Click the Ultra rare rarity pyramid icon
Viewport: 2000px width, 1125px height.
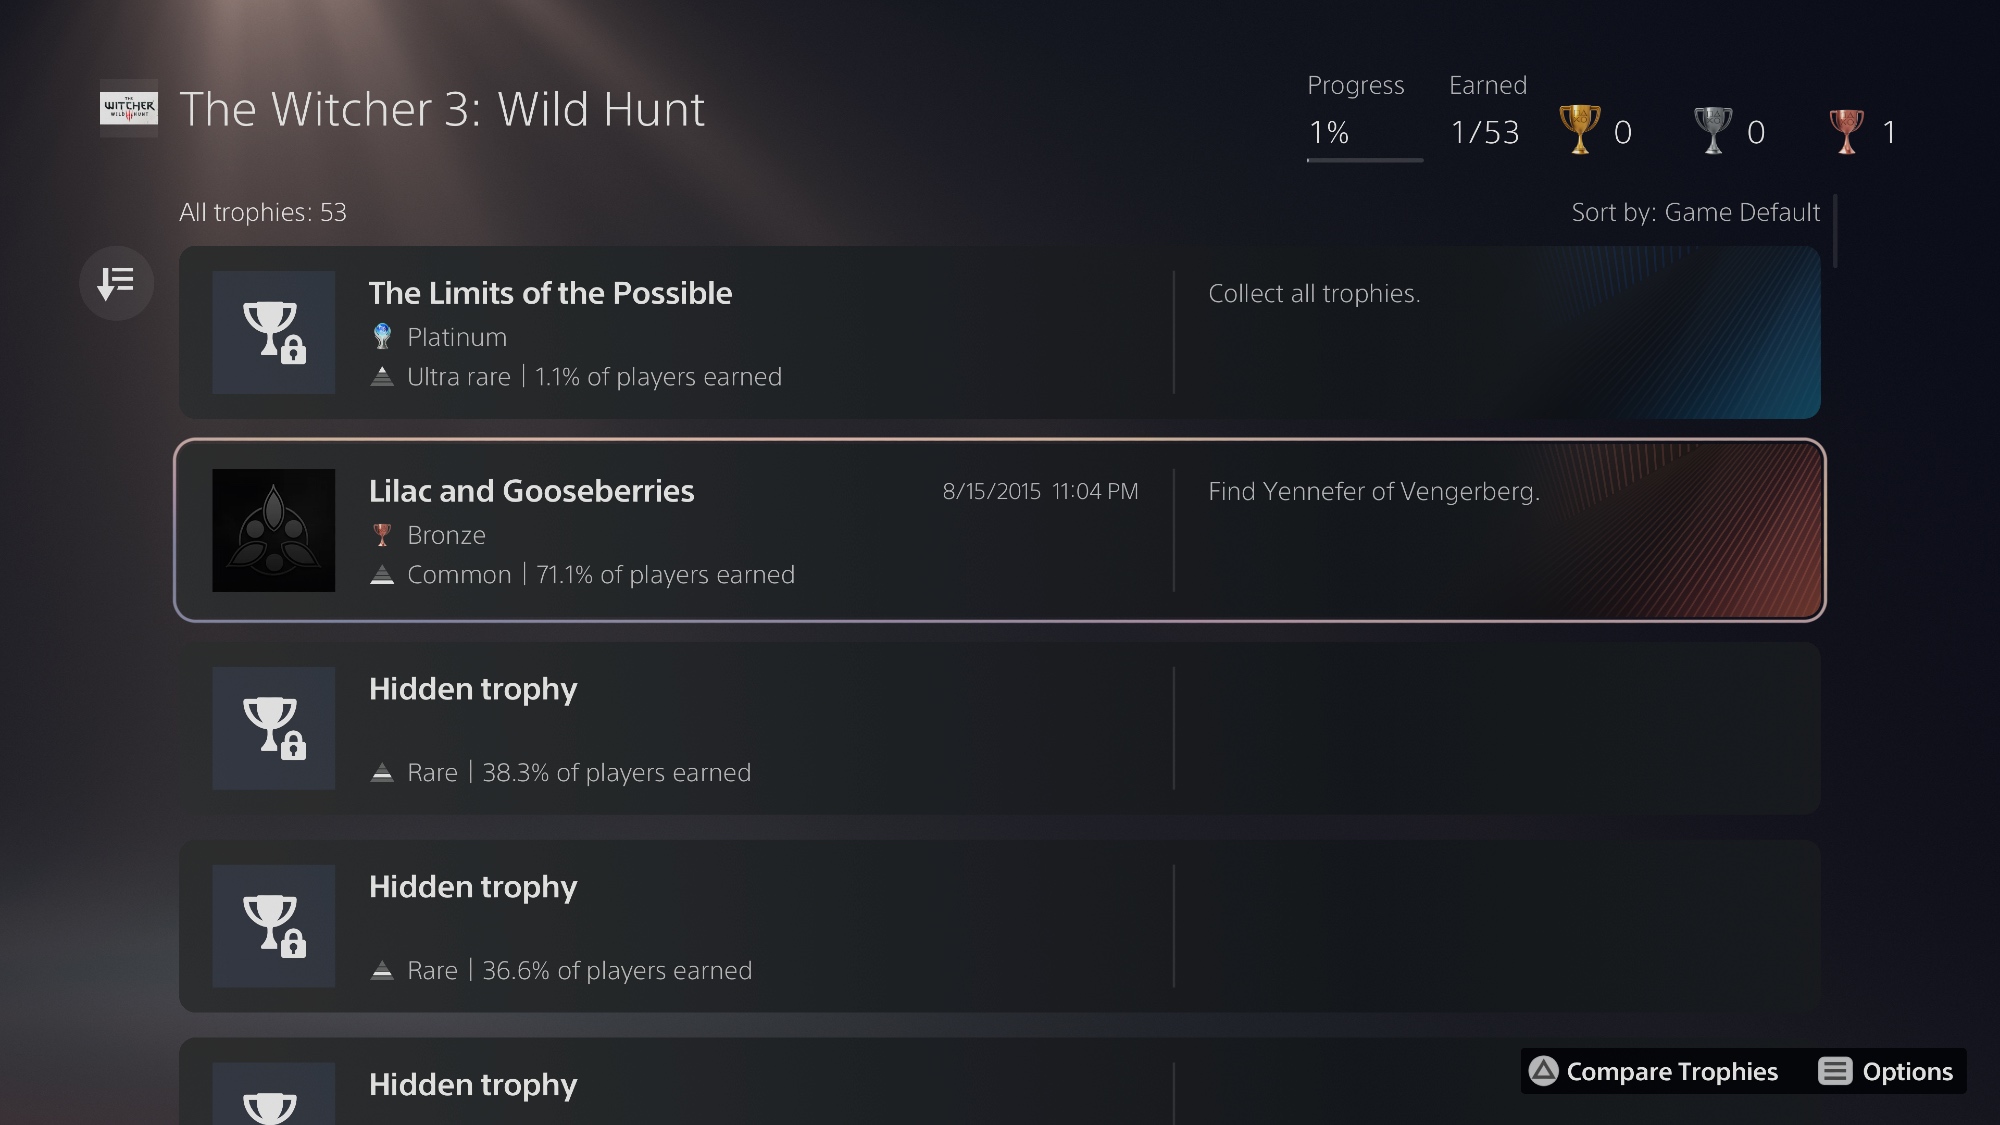coord(382,377)
